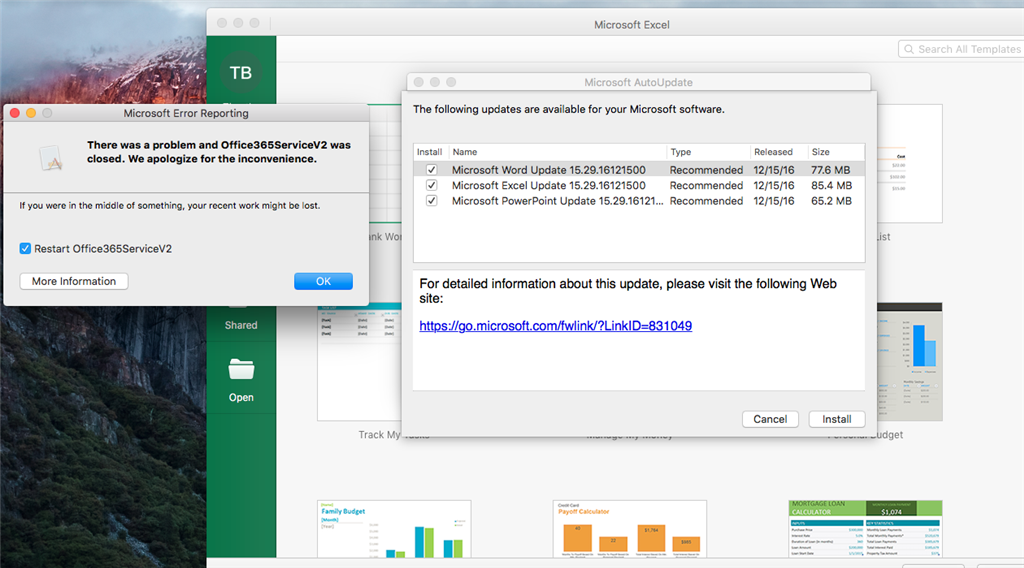Viewport: 1024px width, 568px height.
Task: Open the Family Budget template thumbnail
Action: (x=394, y=529)
